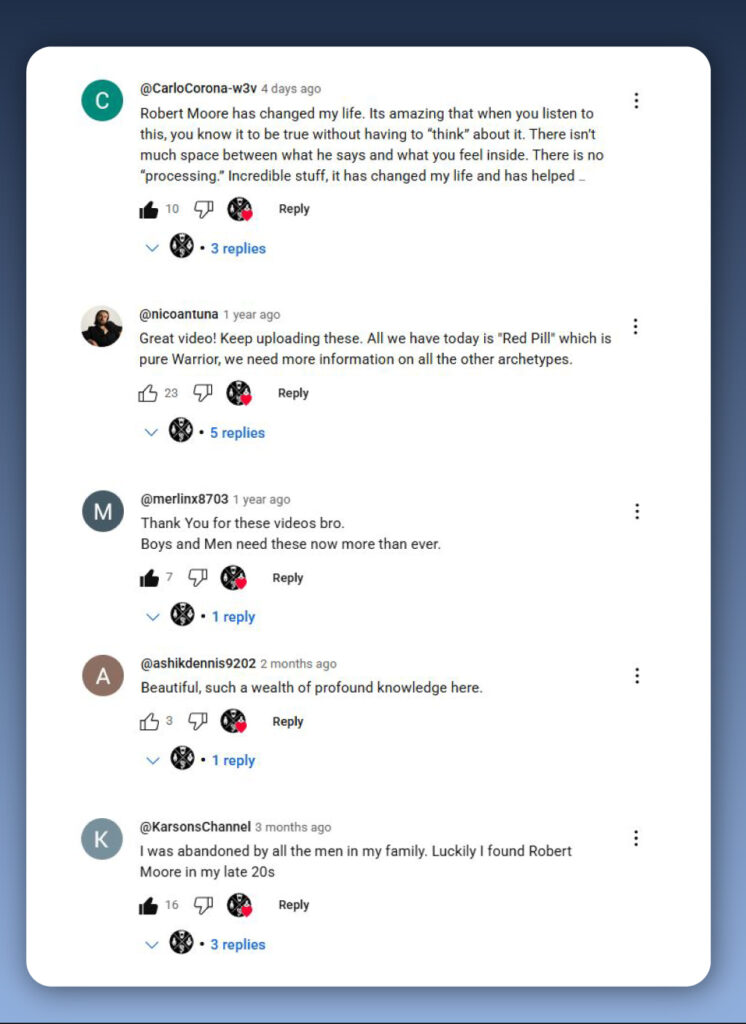Dislike the @nicoantuna comment
This screenshot has width=746, height=1024.
coord(203,393)
